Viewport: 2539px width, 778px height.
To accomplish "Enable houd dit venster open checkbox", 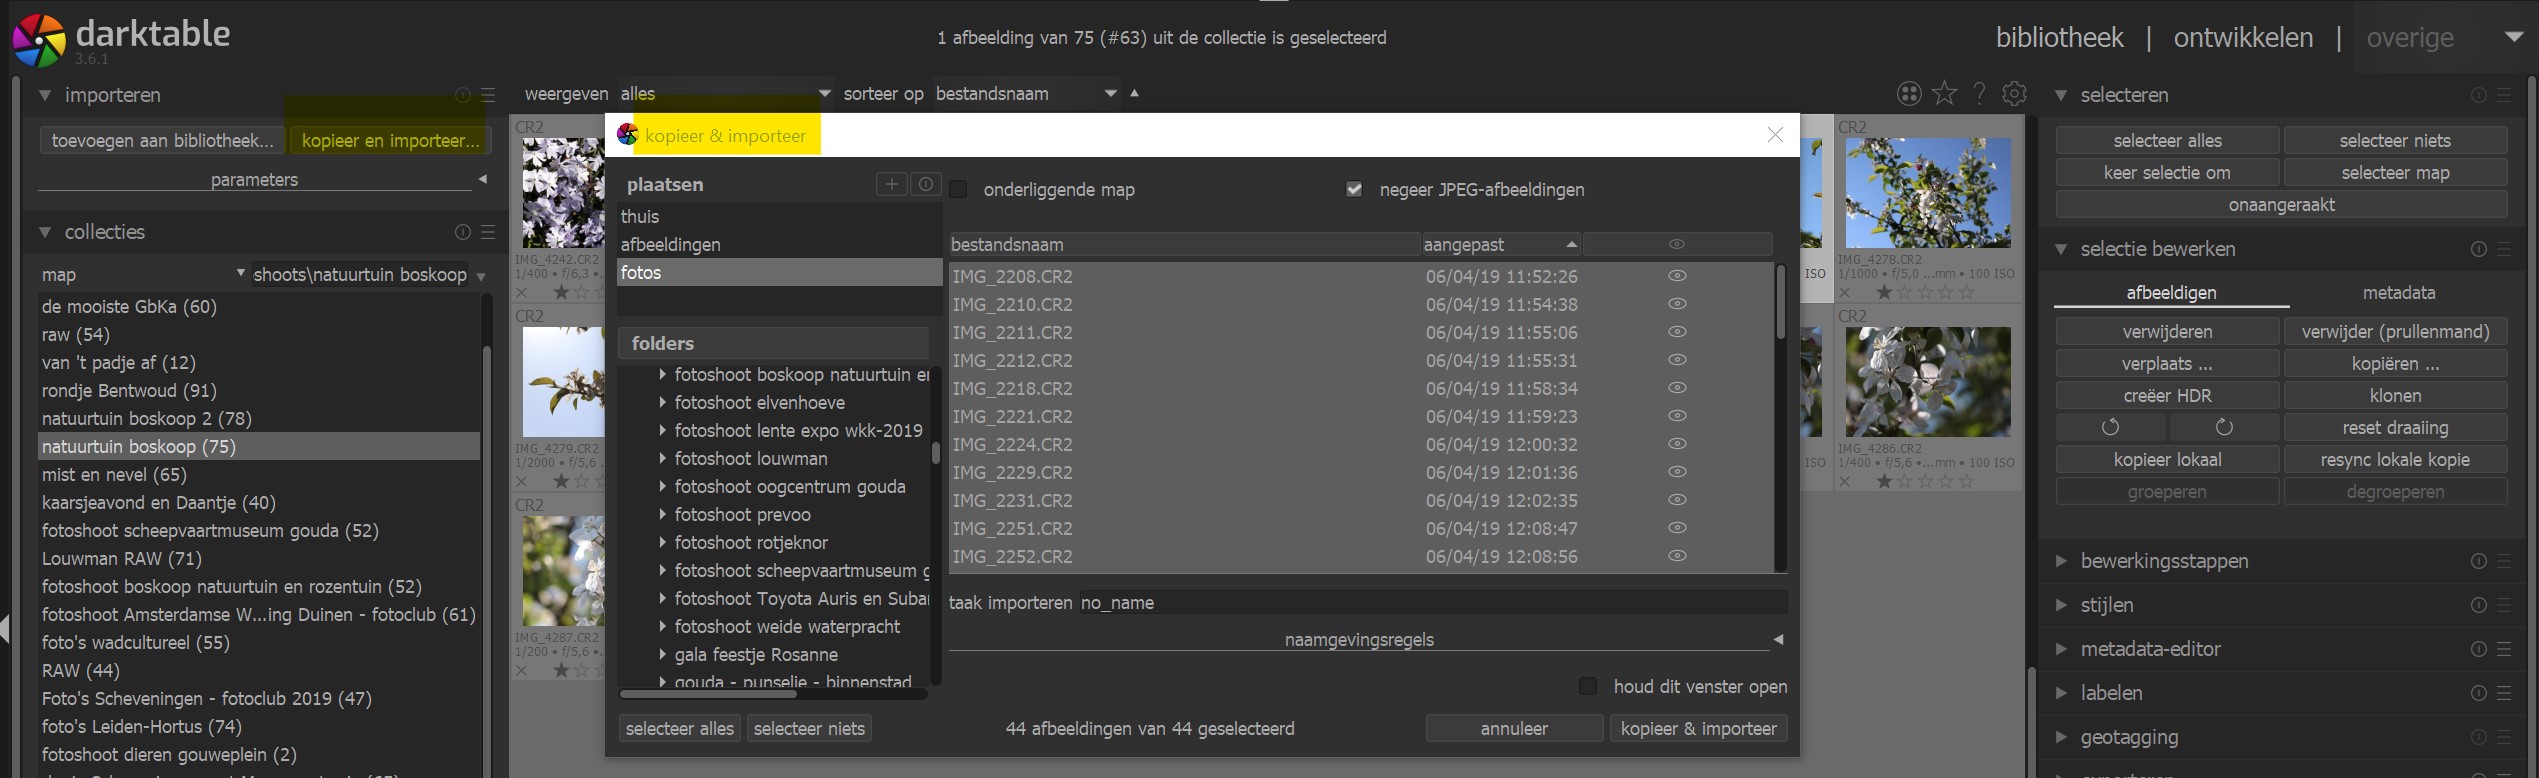I will coord(1588,686).
